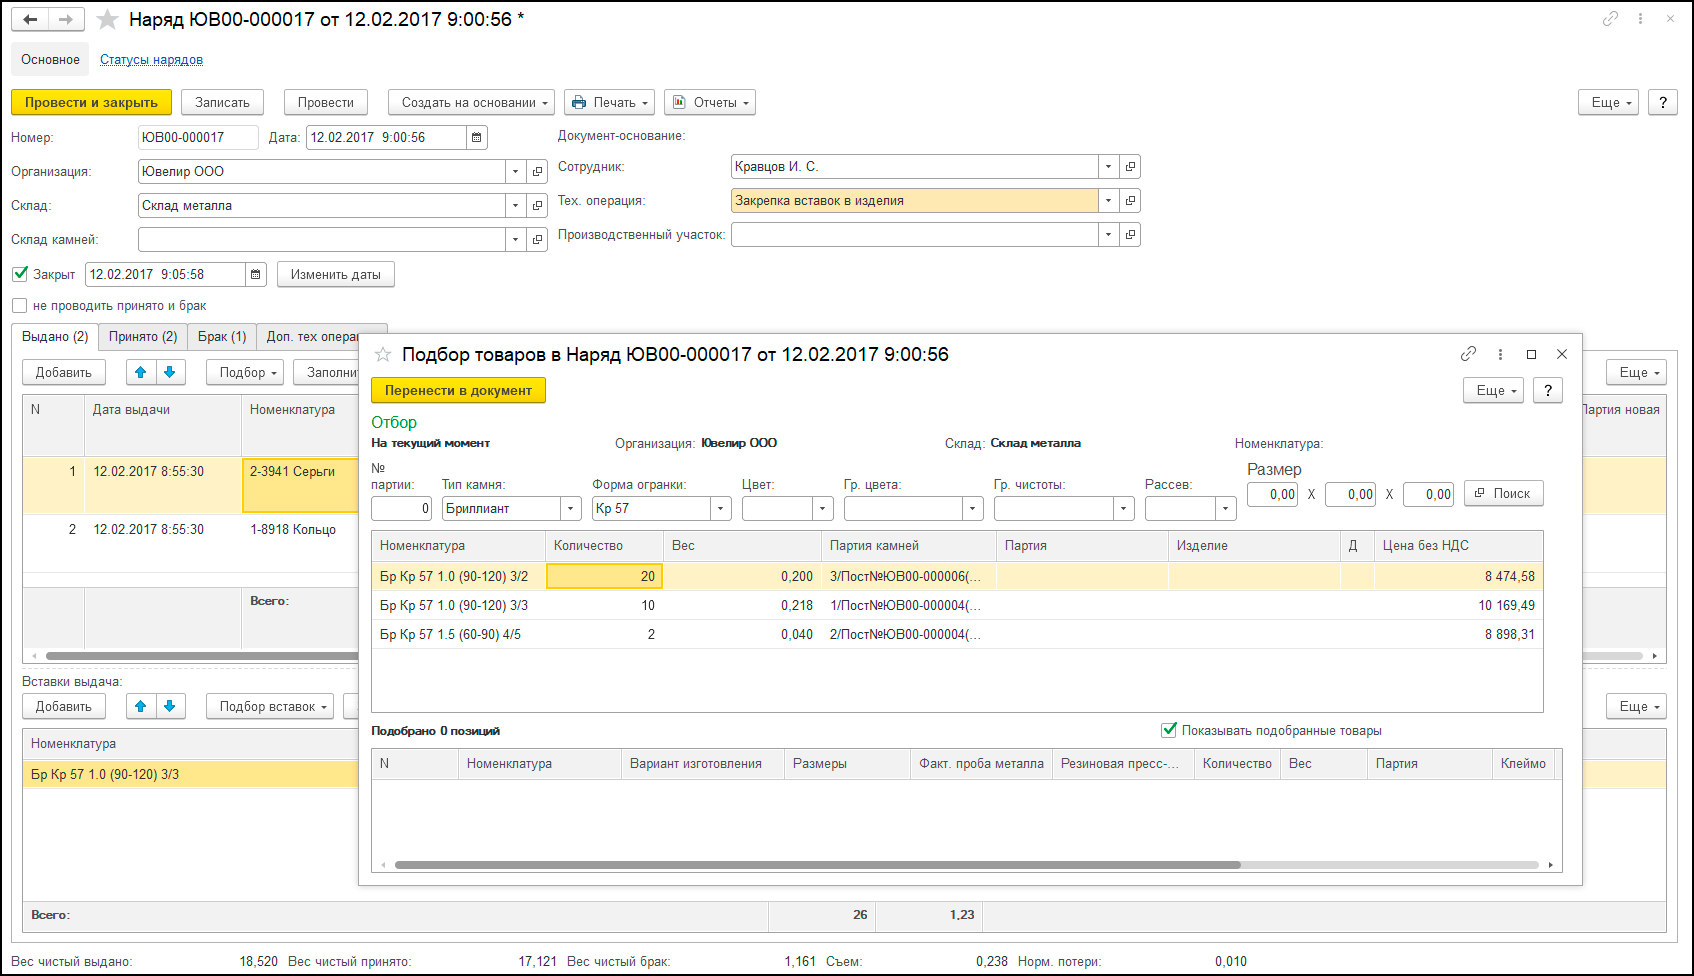The image size is (1694, 976).
Task: Click open-form icon beside Организация field
Action: click(537, 172)
